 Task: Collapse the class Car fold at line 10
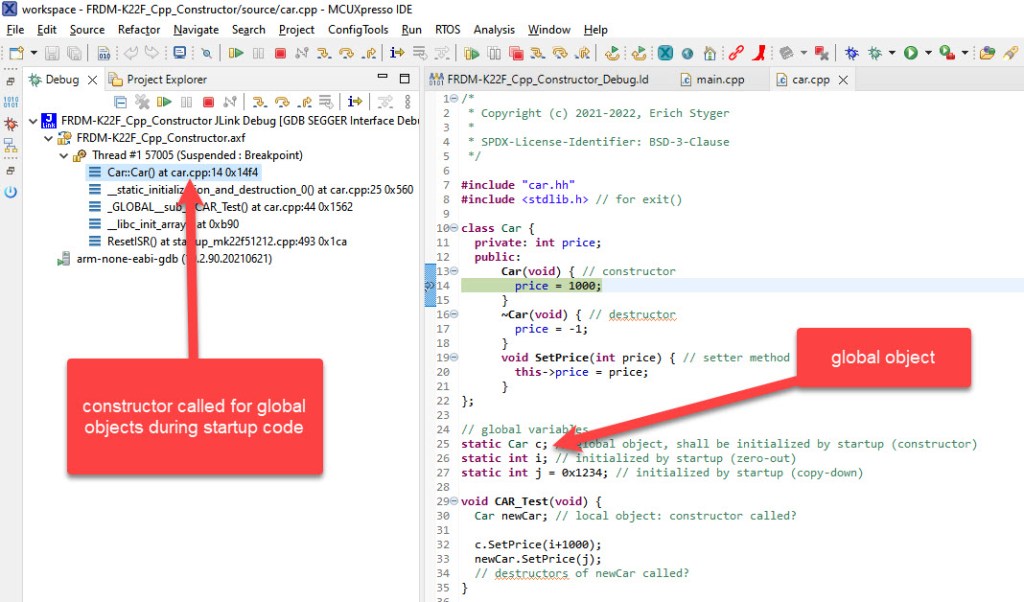455,229
